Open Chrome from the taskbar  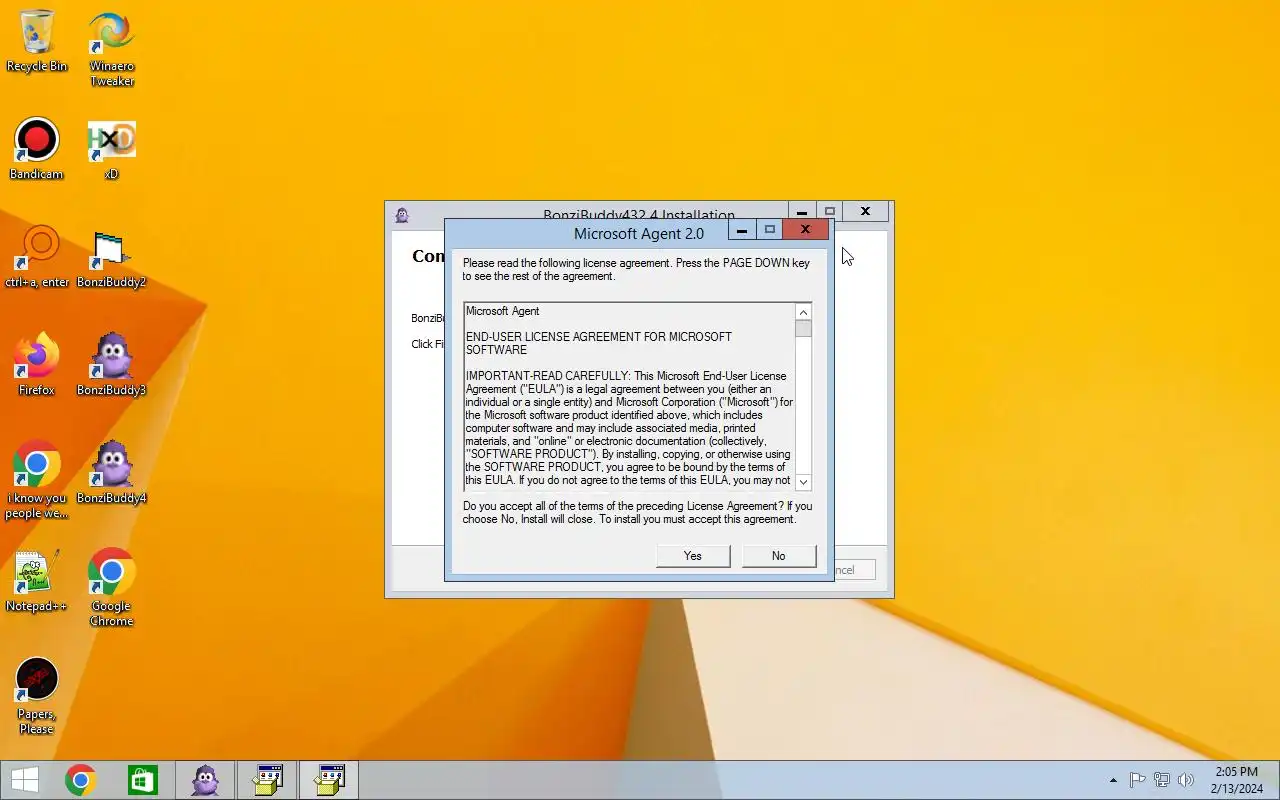[81, 780]
